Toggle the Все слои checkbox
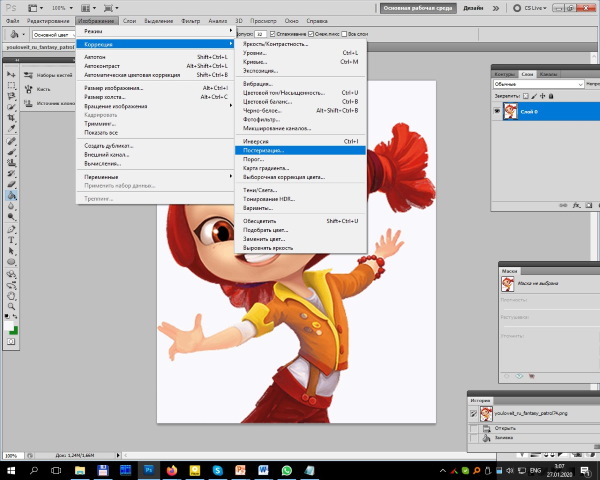 344,34
